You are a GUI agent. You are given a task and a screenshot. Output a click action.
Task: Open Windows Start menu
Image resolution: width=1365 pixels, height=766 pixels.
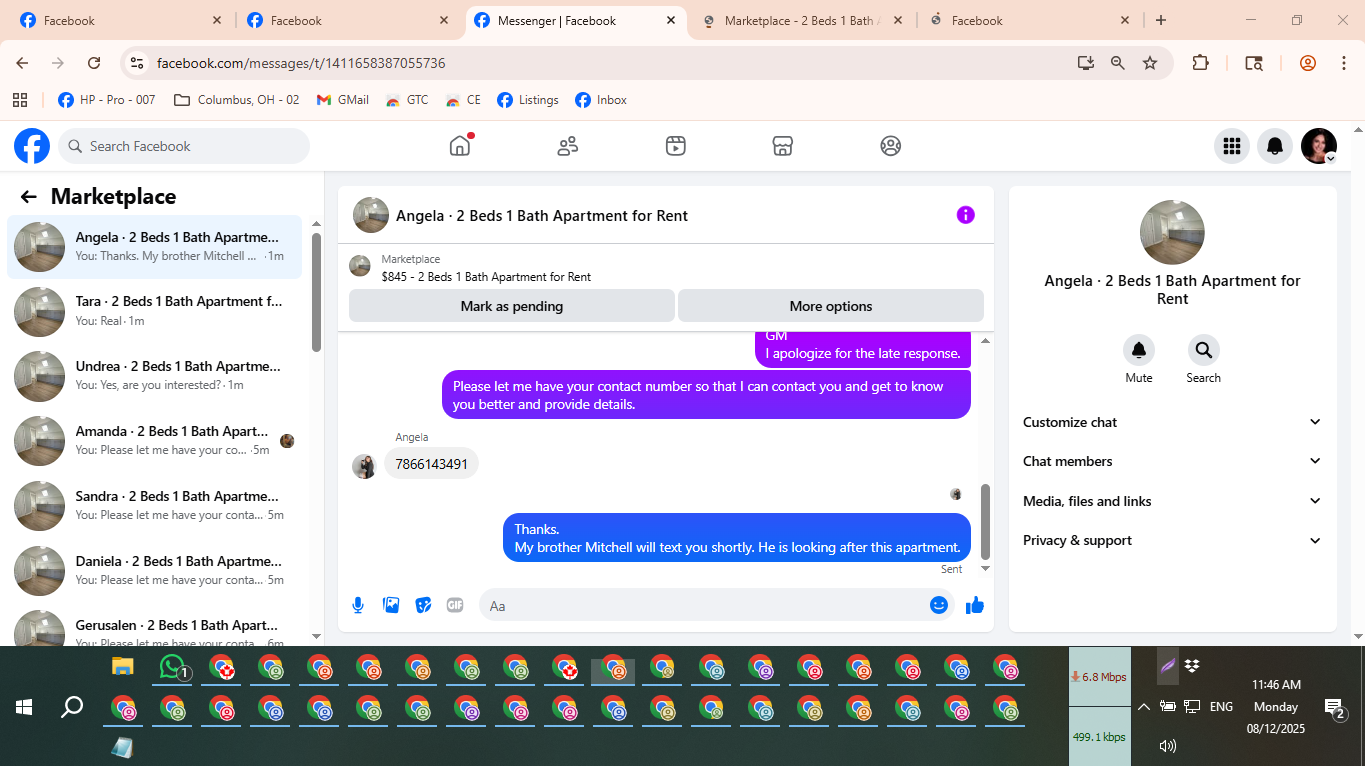24,708
